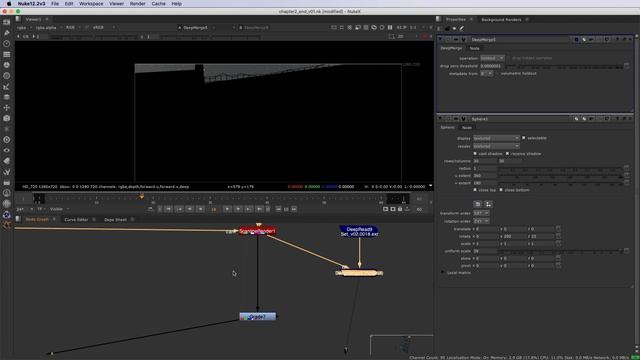The image size is (640, 360).
Task: Toggle volumetric holdout checkbox
Action: [497, 73]
